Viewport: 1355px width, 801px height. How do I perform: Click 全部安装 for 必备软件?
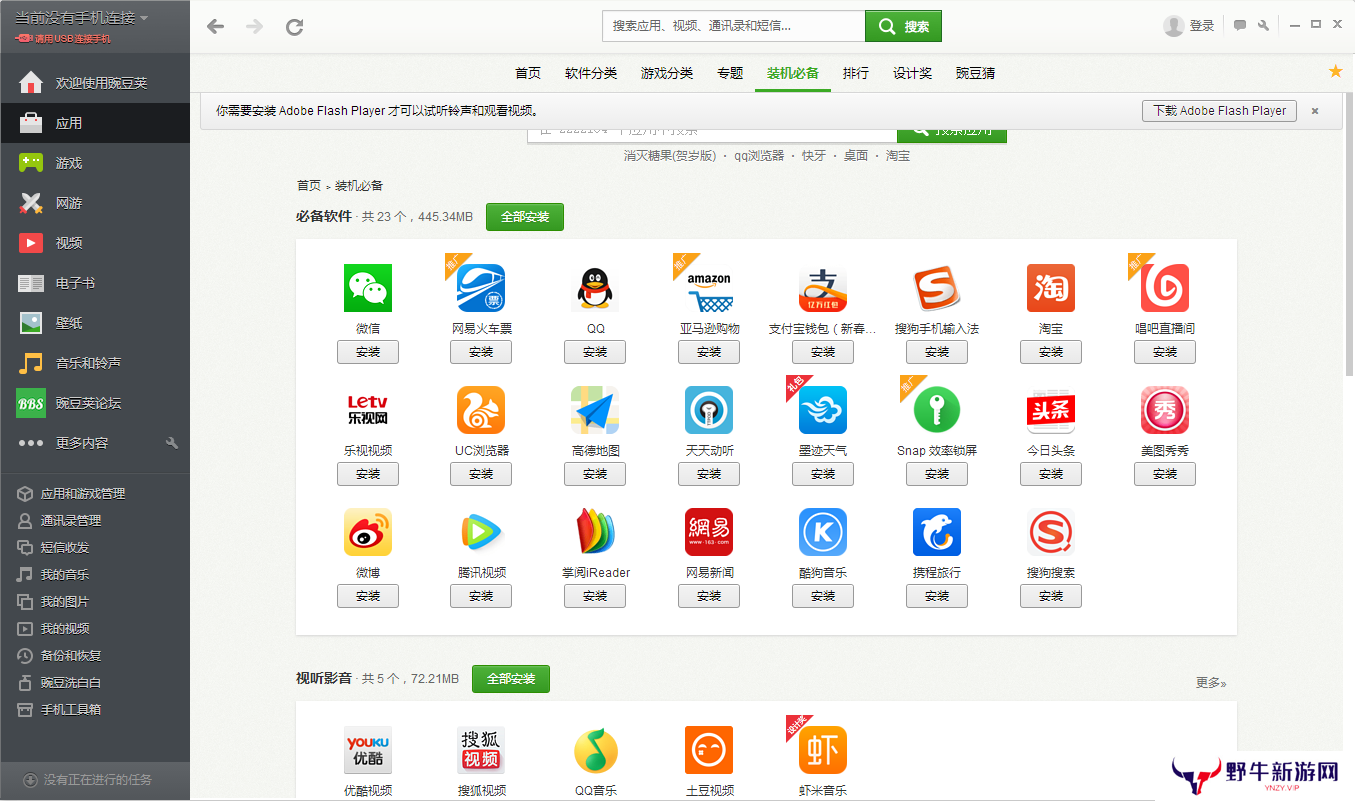(x=525, y=217)
